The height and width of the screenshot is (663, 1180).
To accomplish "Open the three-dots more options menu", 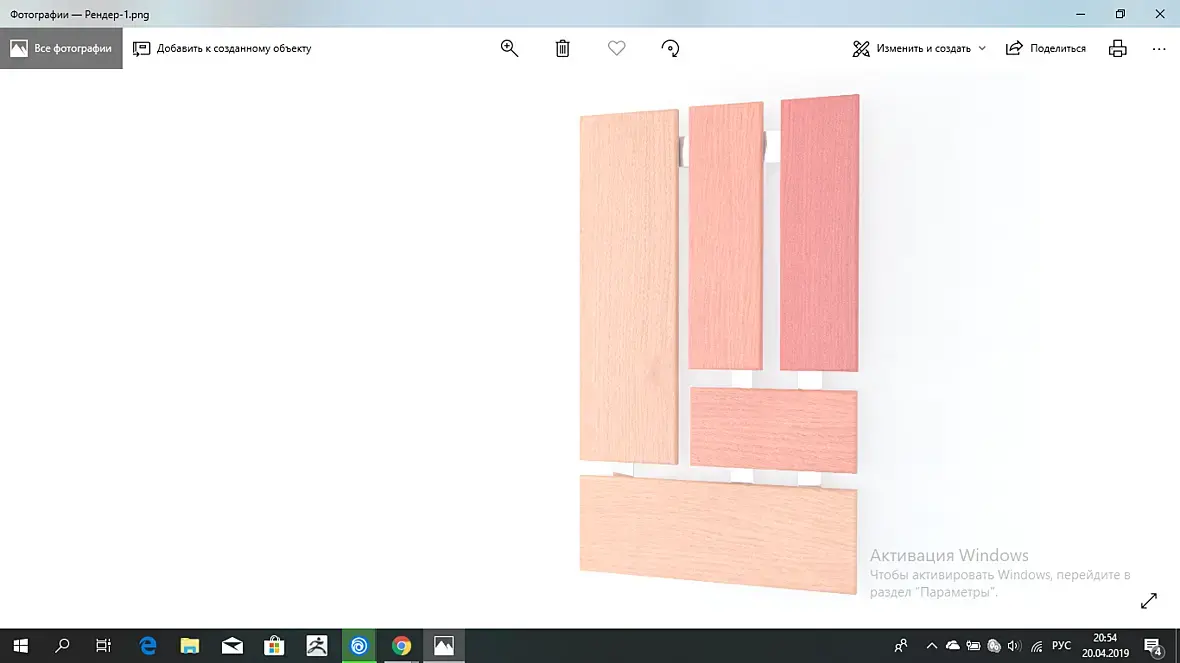I will [1159, 48].
